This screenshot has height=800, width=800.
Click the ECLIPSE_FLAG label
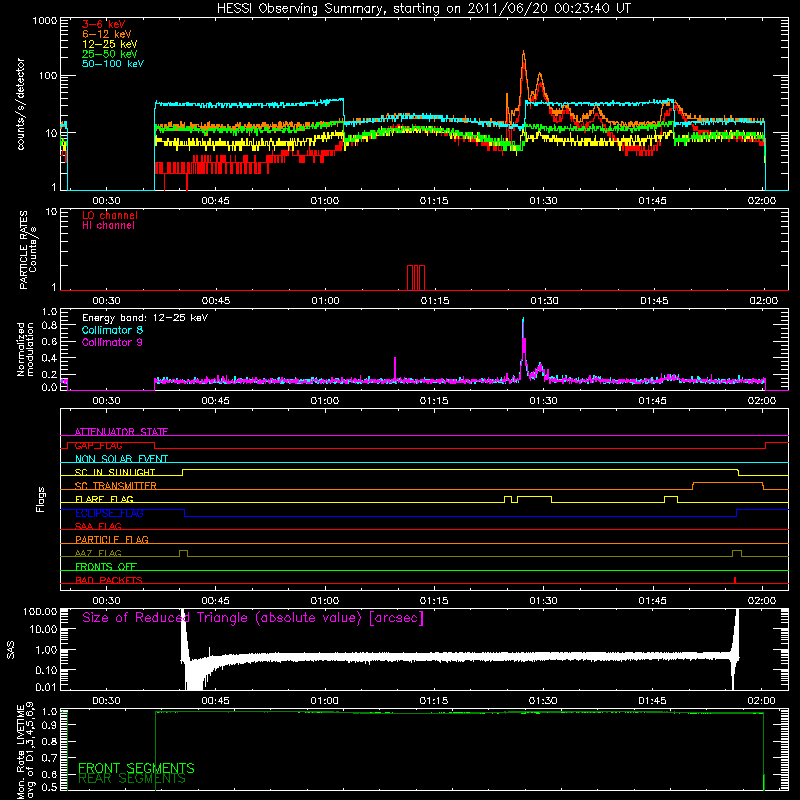click(x=109, y=513)
